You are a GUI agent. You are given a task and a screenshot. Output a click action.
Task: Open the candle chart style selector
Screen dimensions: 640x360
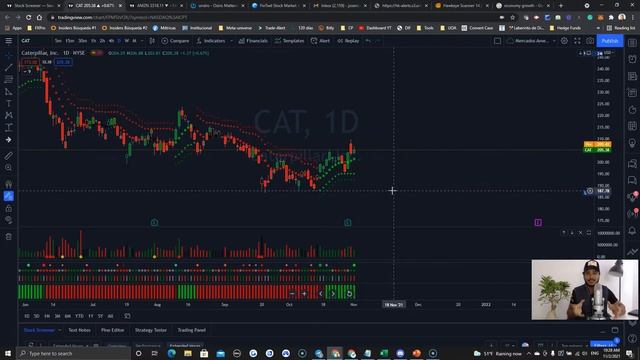click(152, 41)
